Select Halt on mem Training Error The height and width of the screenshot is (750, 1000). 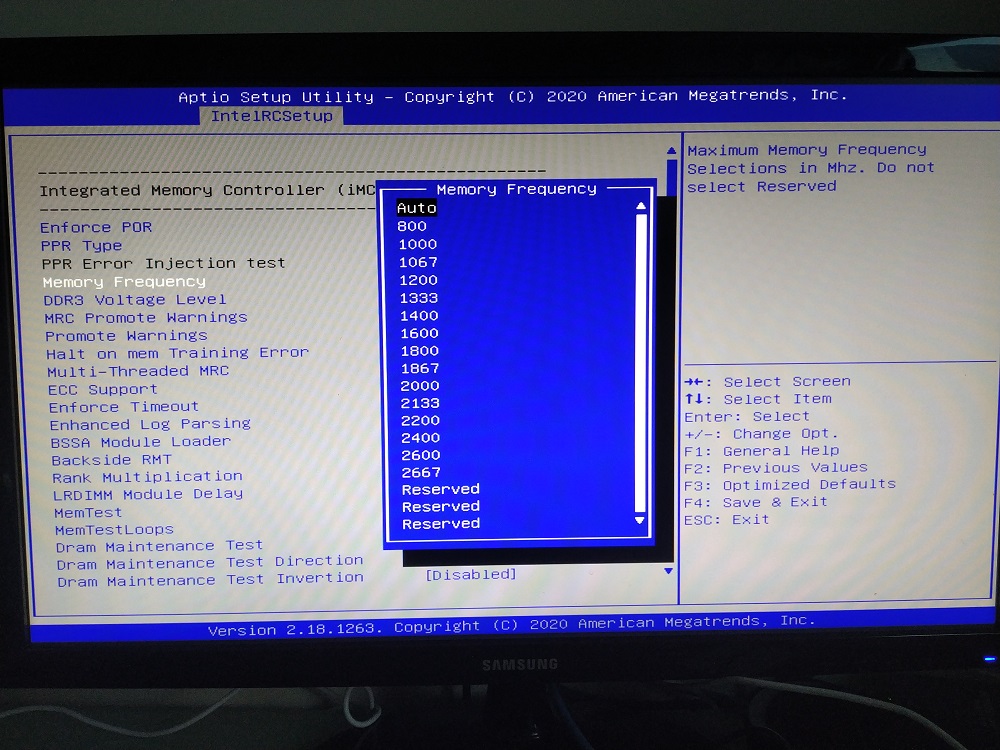[177, 353]
